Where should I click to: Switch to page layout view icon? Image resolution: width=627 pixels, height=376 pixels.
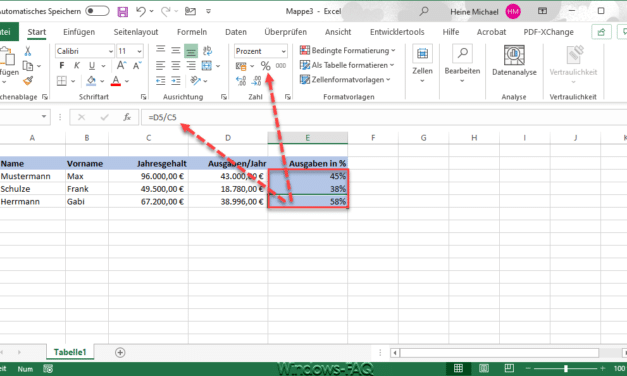(483, 368)
